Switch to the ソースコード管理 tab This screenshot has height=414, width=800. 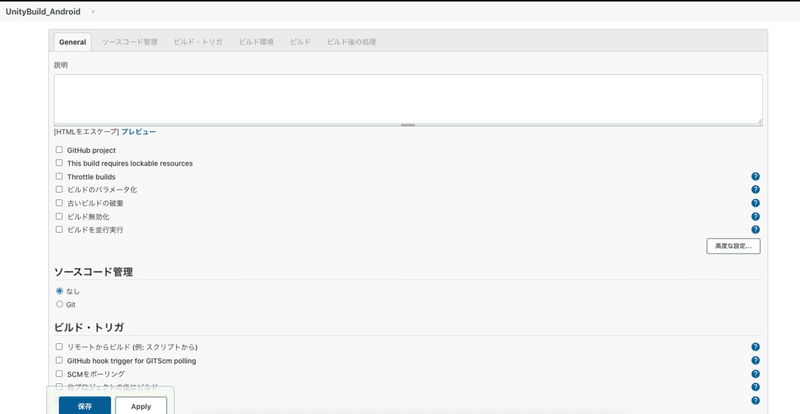[x=130, y=42]
